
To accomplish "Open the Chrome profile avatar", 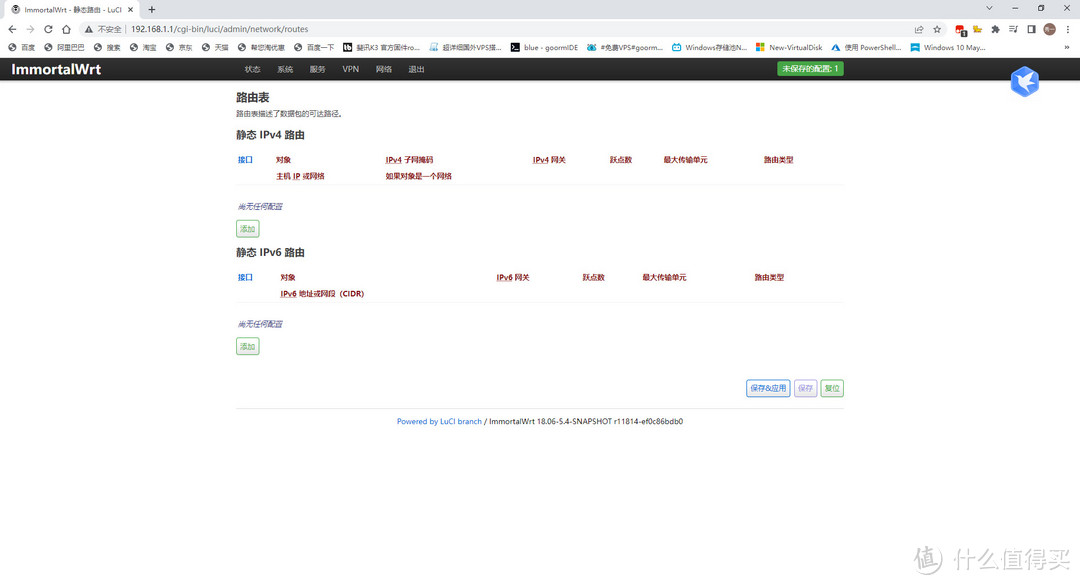I will [1049, 29].
